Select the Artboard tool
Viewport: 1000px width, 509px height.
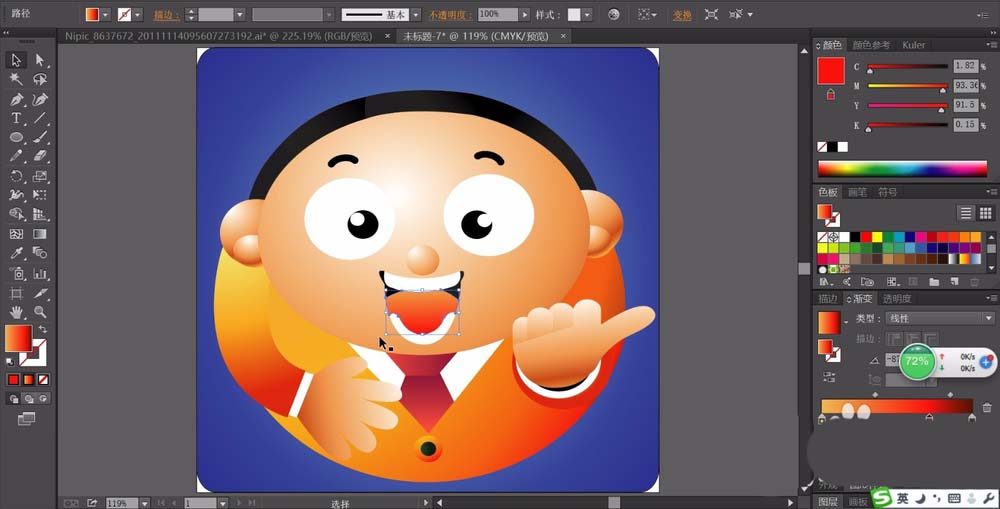click(x=16, y=293)
